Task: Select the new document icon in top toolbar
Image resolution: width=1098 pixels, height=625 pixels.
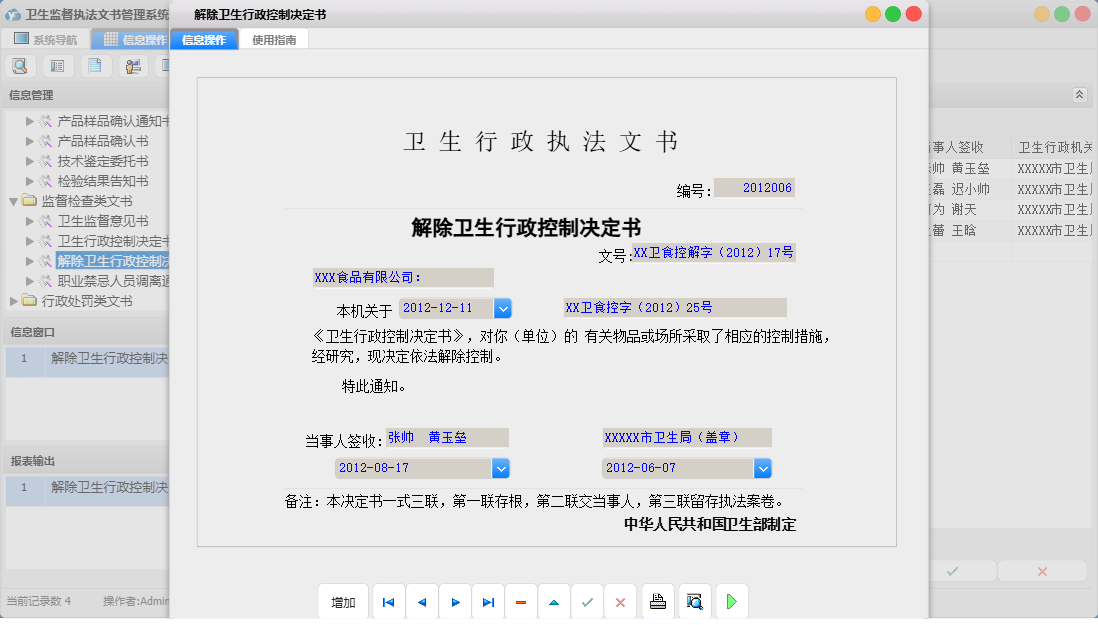Action: [94, 65]
